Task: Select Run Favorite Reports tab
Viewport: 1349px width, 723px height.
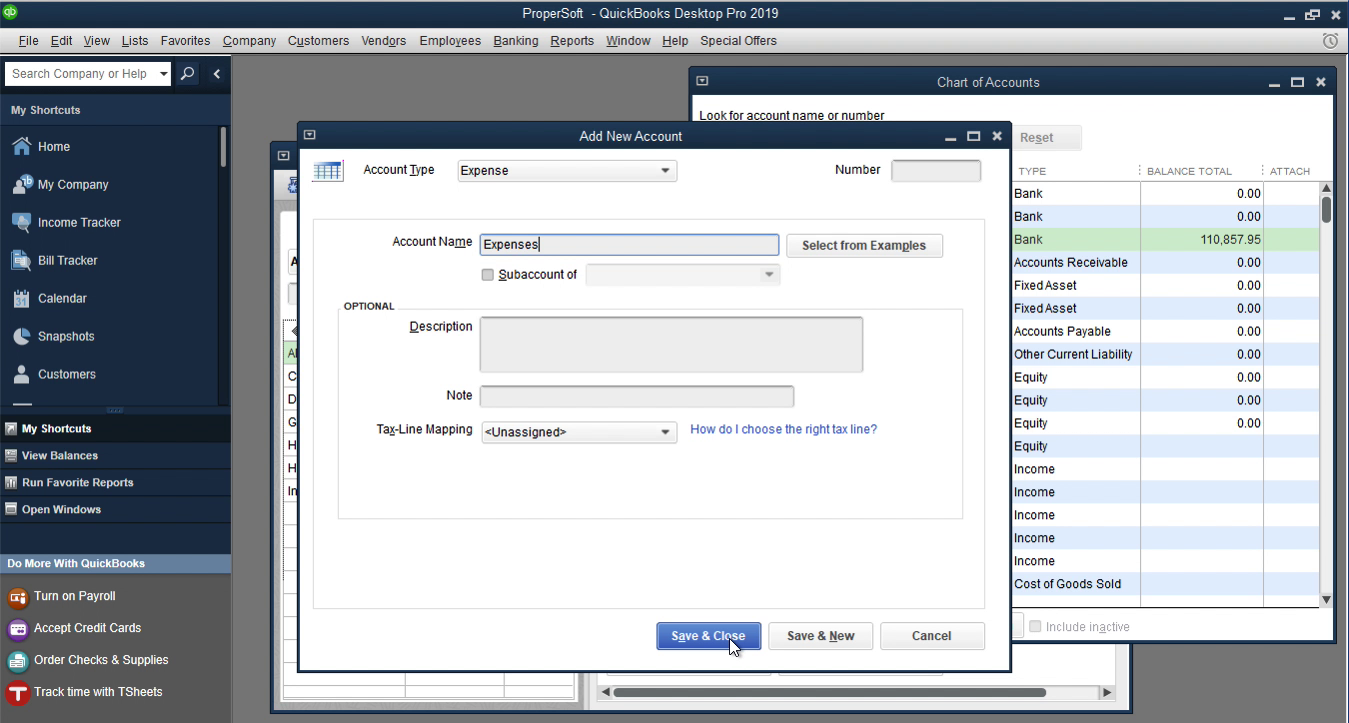Action: (x=115, y=482)
